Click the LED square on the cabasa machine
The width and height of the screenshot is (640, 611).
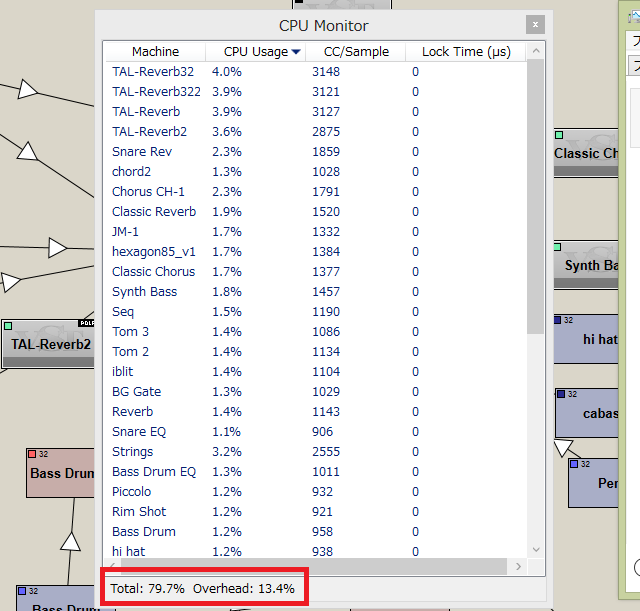(561, 394)
